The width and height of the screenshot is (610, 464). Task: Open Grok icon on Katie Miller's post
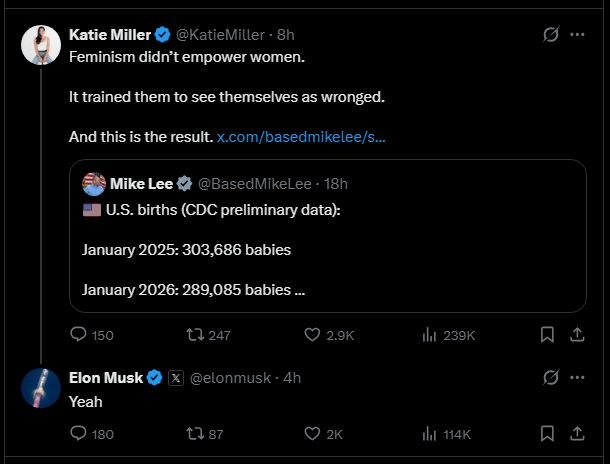(x=548, y=35)
